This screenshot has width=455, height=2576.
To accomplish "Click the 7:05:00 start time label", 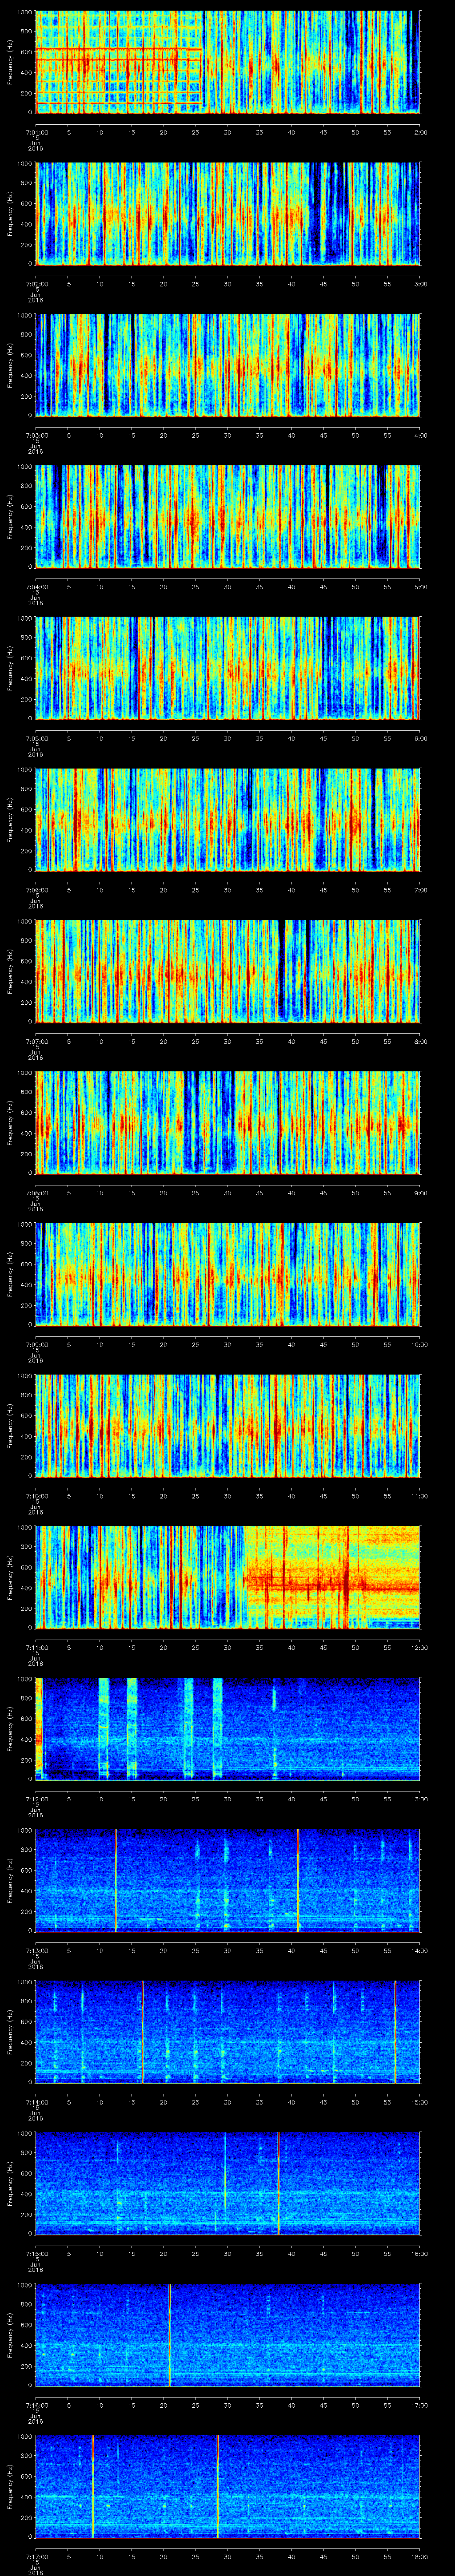I will coord(36,738).
